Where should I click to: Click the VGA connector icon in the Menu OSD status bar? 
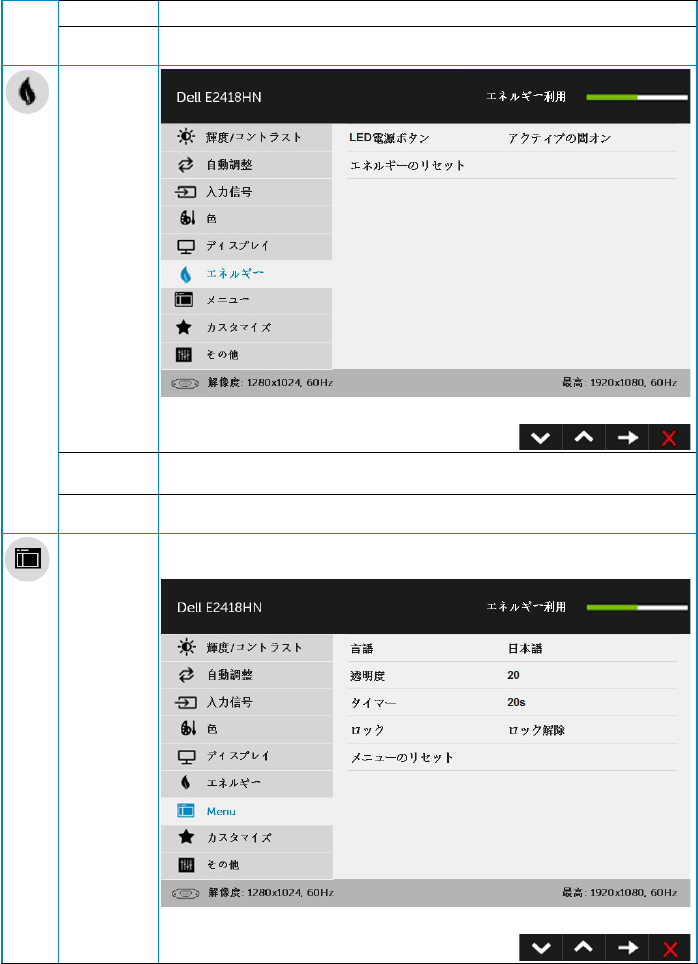tap(185, 893)
